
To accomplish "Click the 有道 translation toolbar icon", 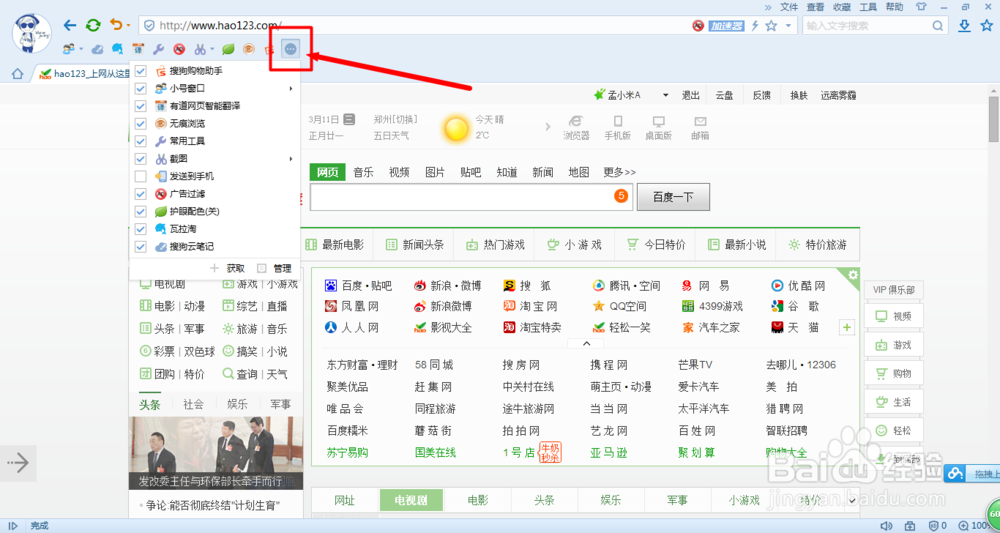I will (x=138, y=48).
